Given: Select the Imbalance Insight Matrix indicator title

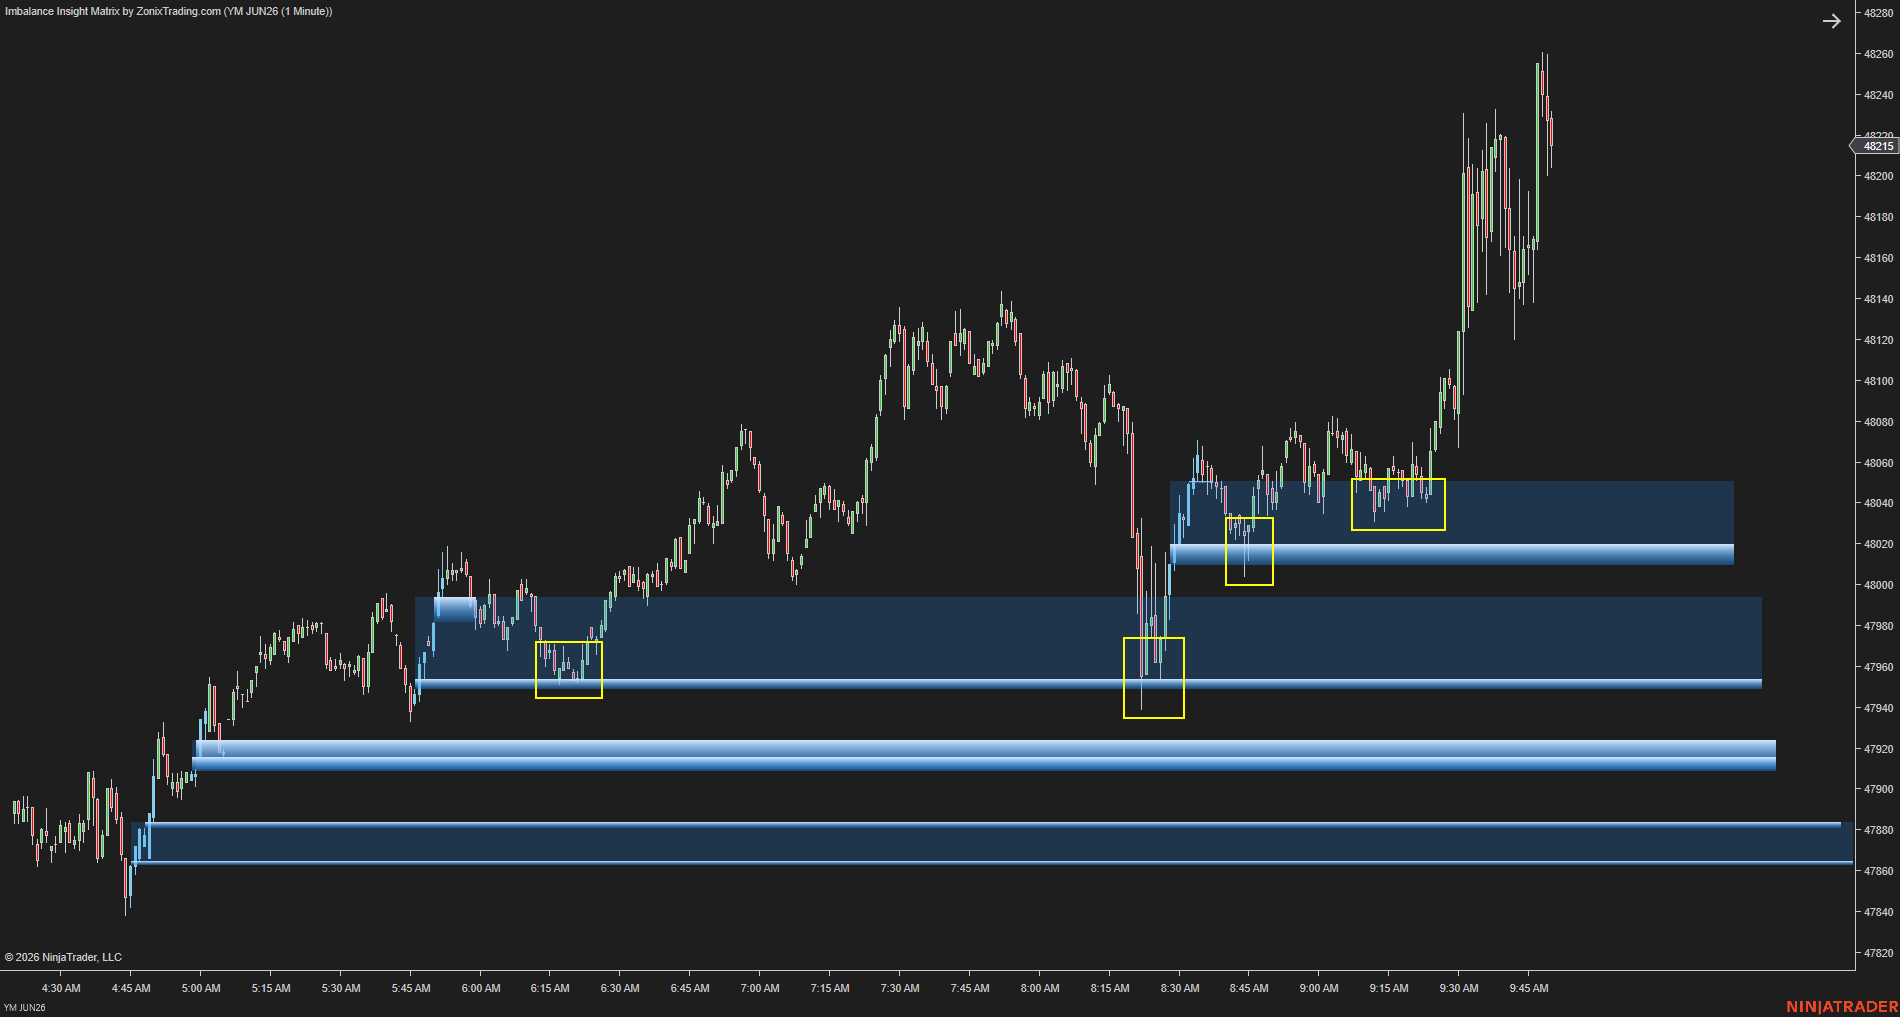Looking at the screenshot, I should [168, 11].
